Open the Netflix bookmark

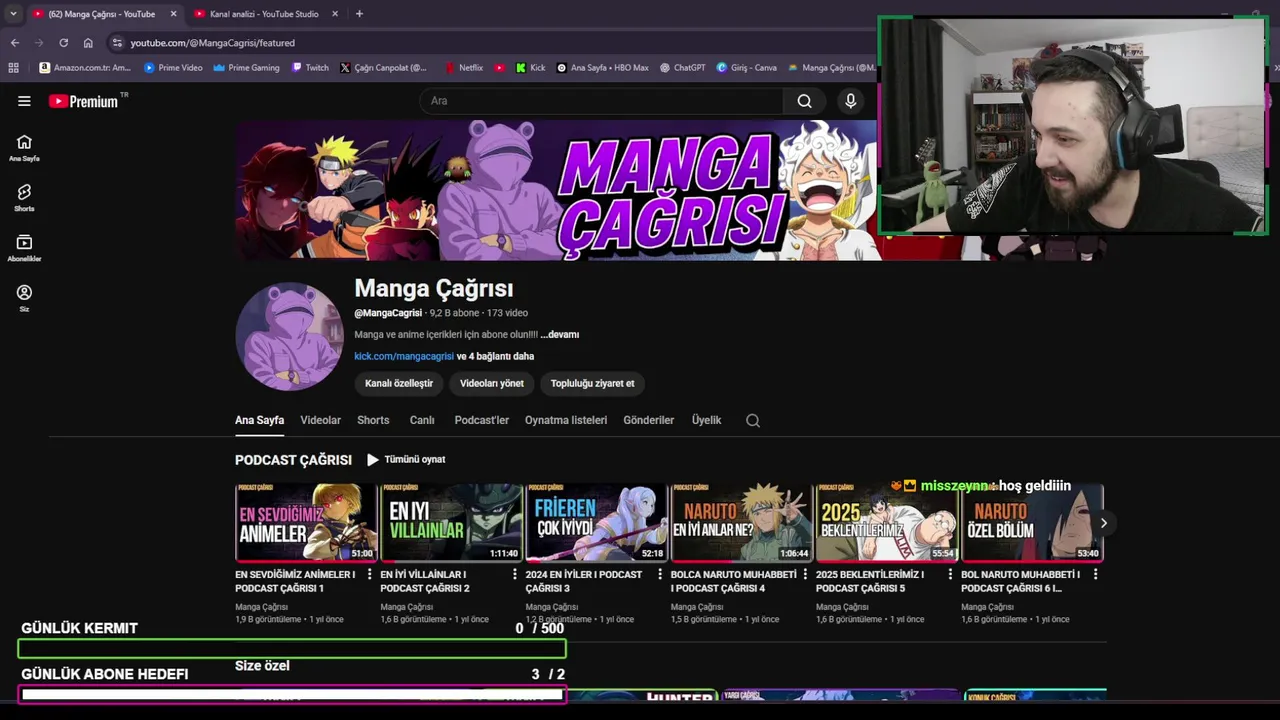click(464, 68)
